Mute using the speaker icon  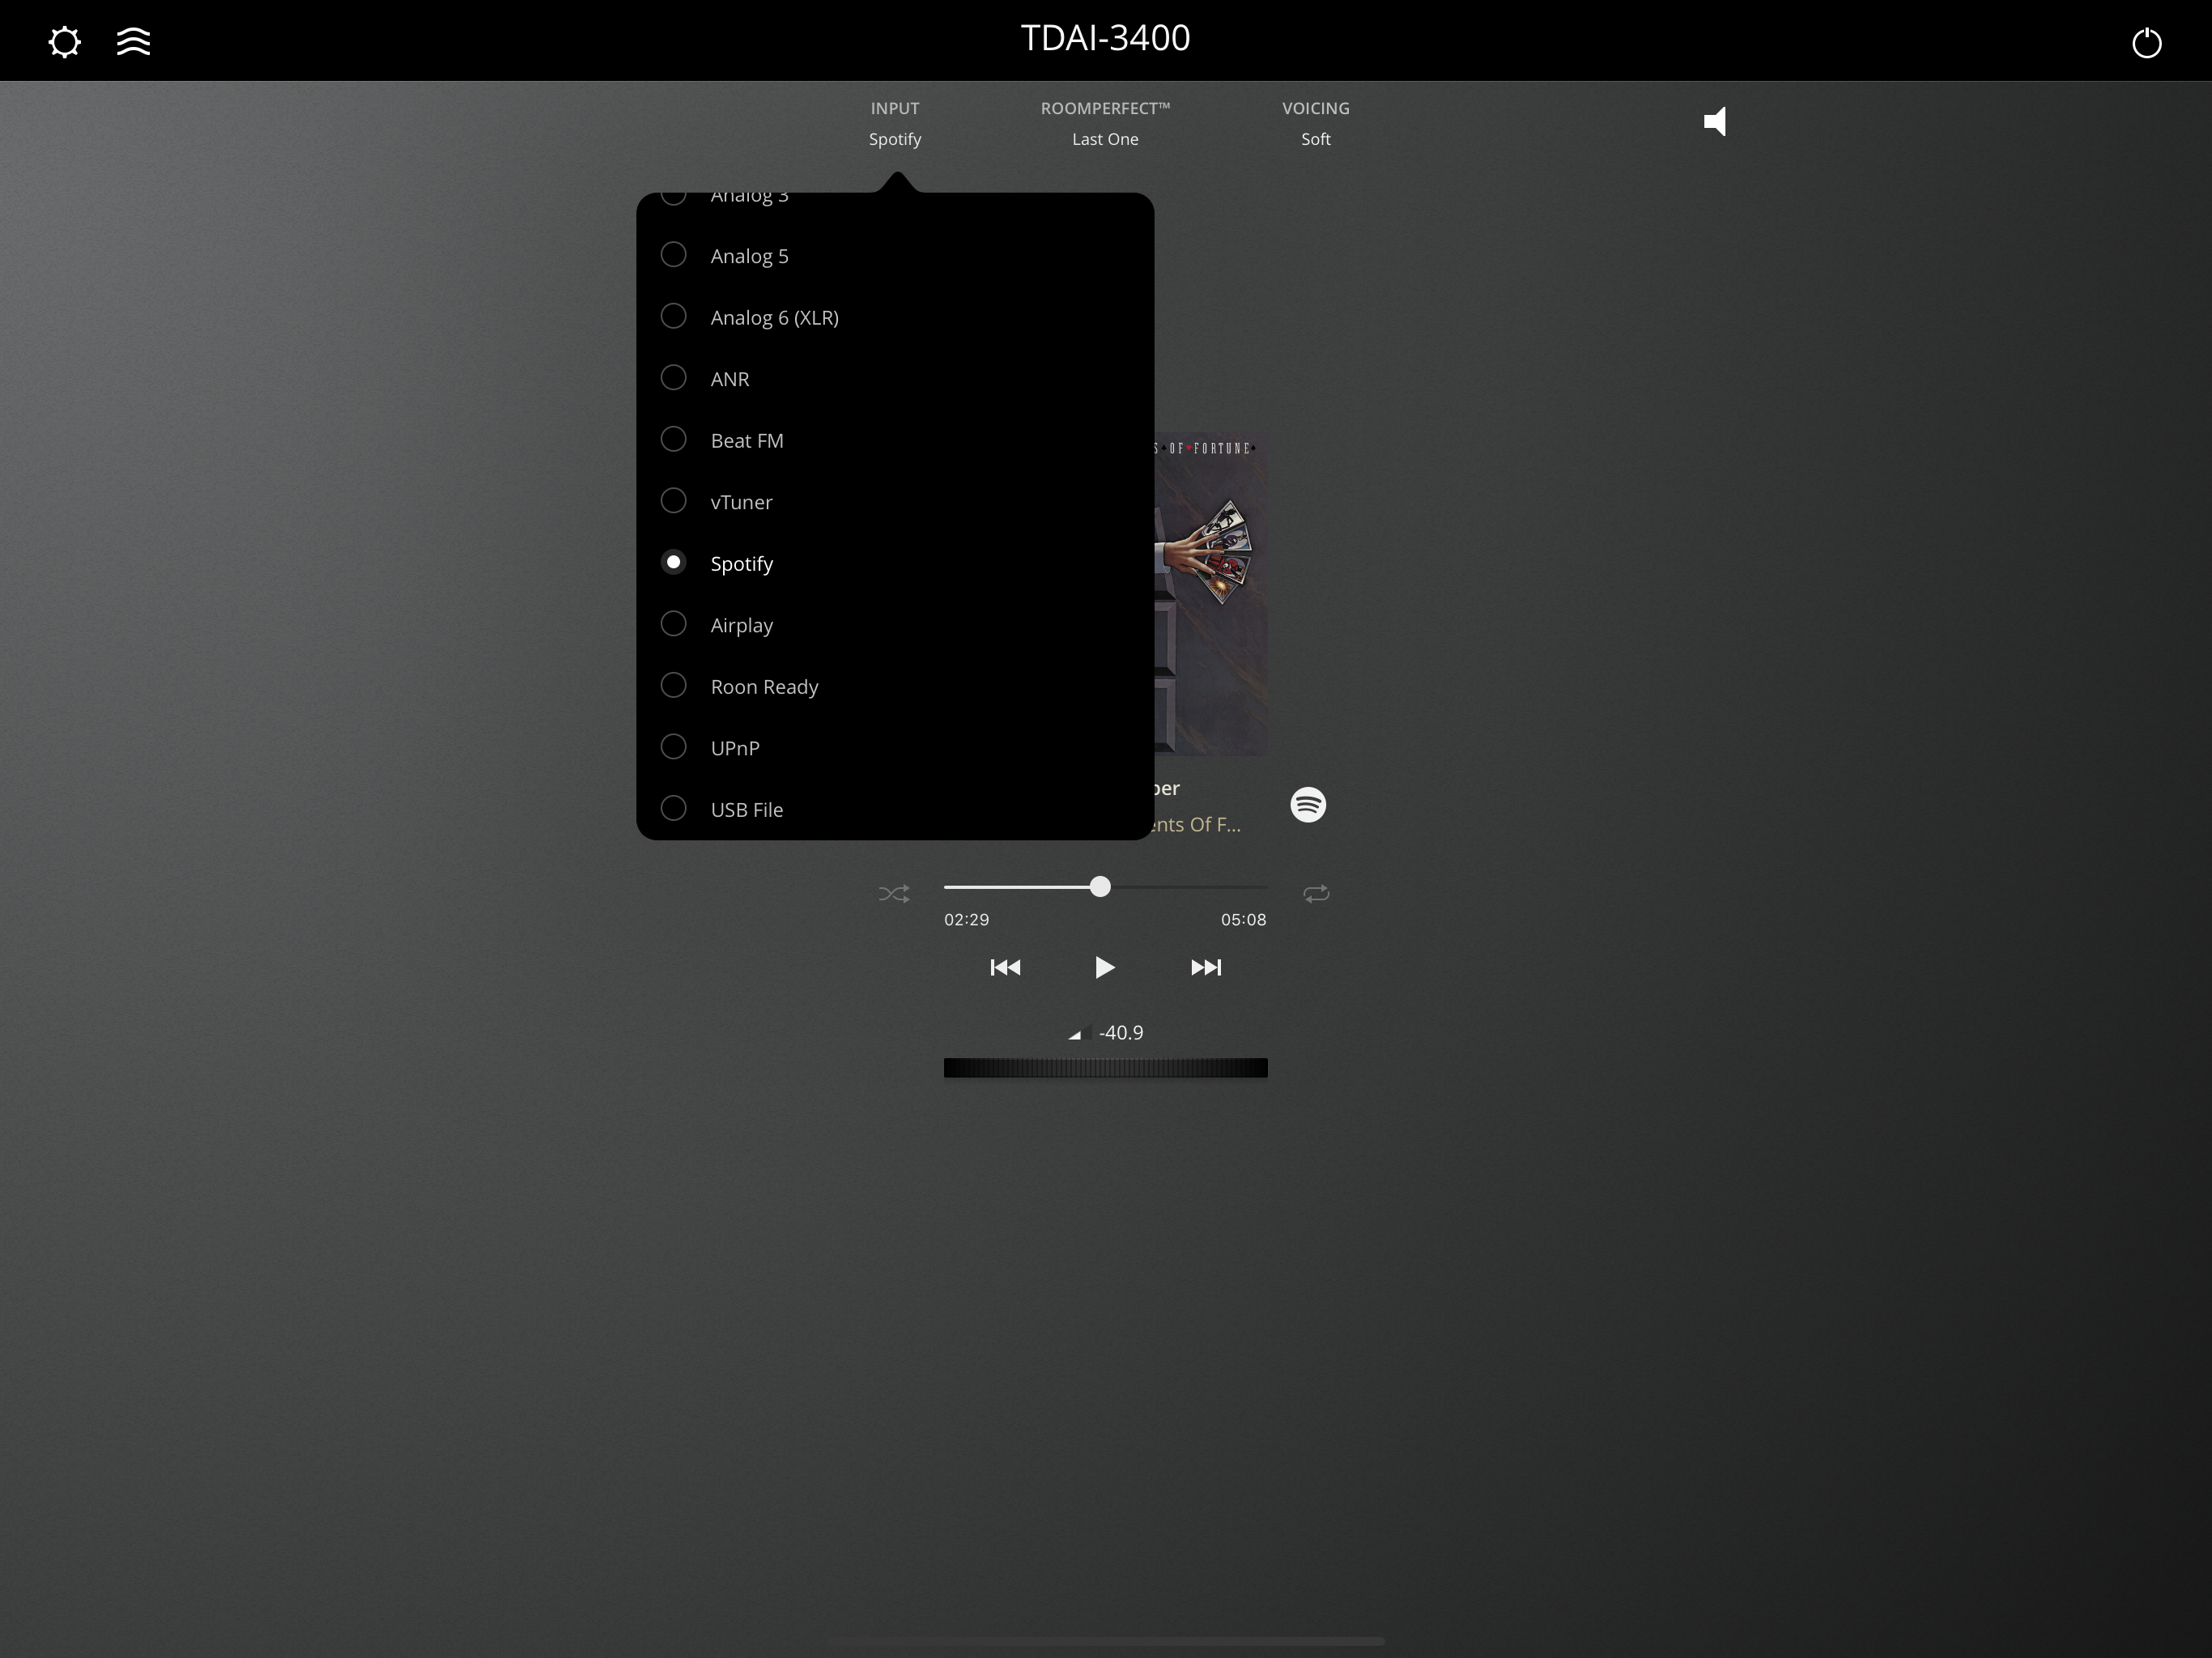click(x=1715, y=122)
